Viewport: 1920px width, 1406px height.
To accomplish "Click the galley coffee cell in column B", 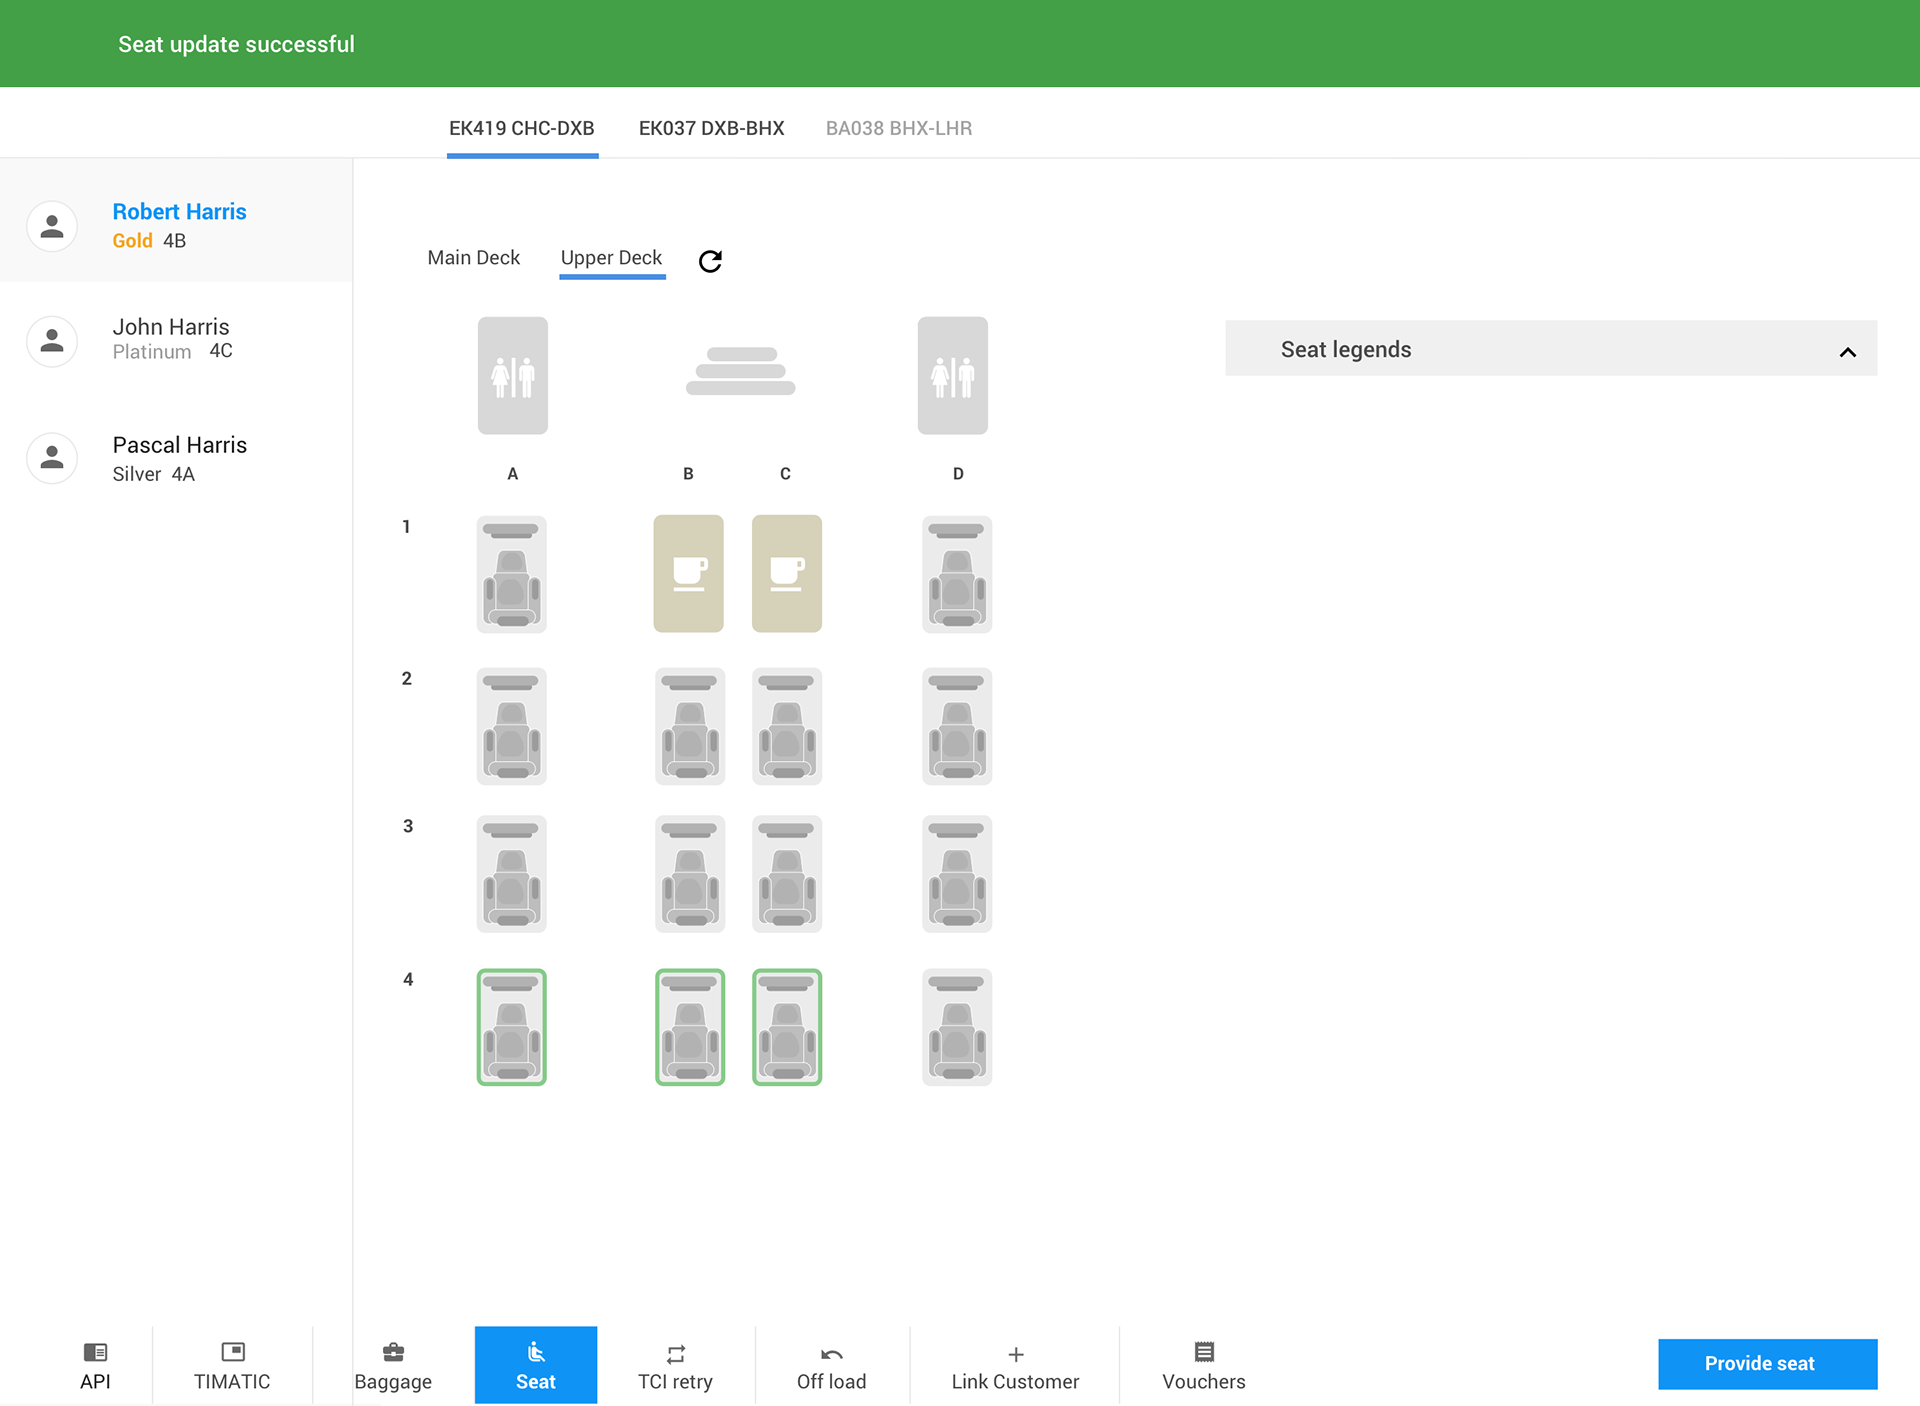I will pyautogui.click(x=689, y=574).
